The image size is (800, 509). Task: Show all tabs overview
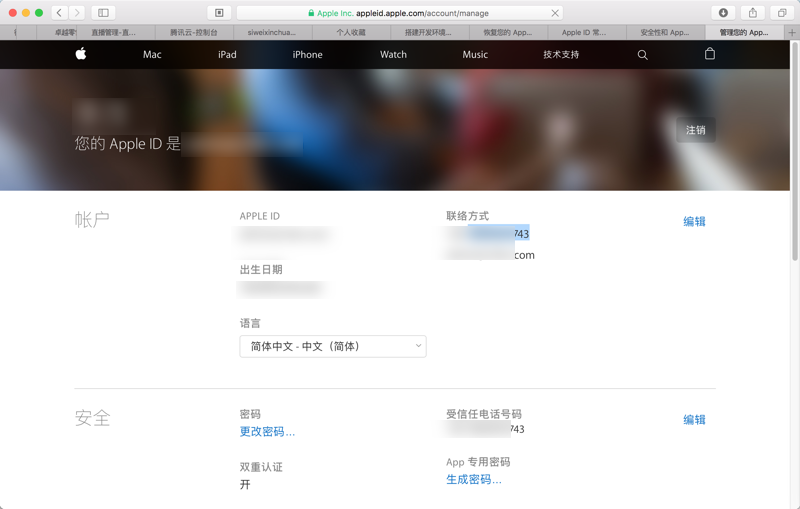782,13
